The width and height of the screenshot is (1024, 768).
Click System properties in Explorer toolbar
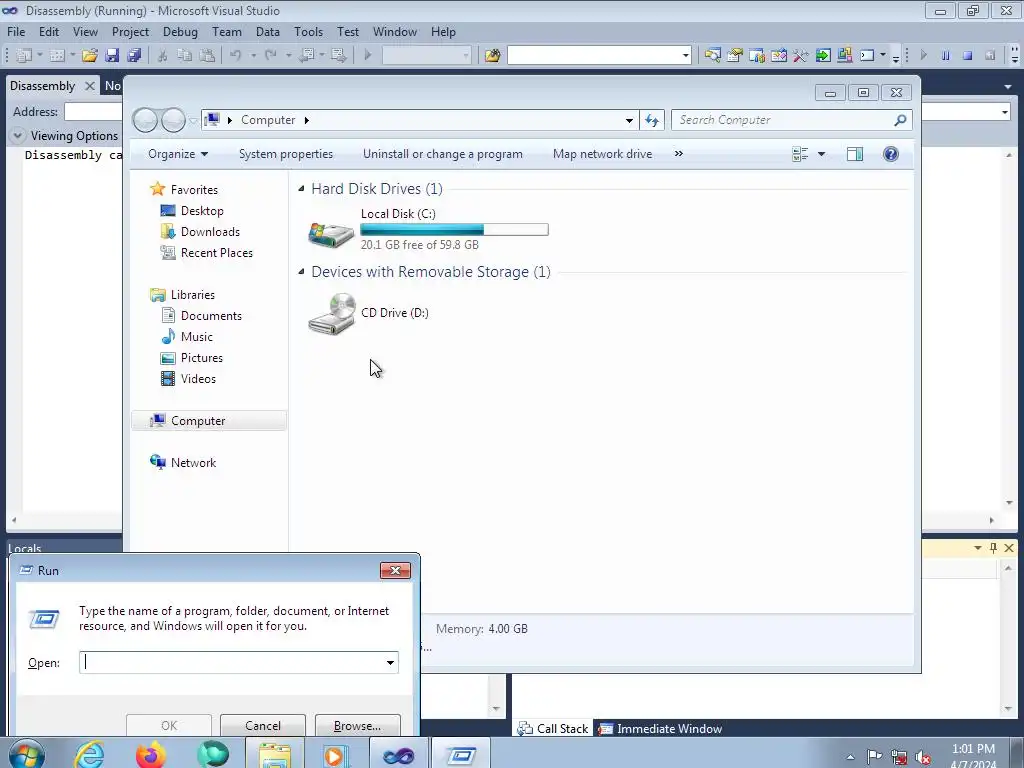[286, 154]
